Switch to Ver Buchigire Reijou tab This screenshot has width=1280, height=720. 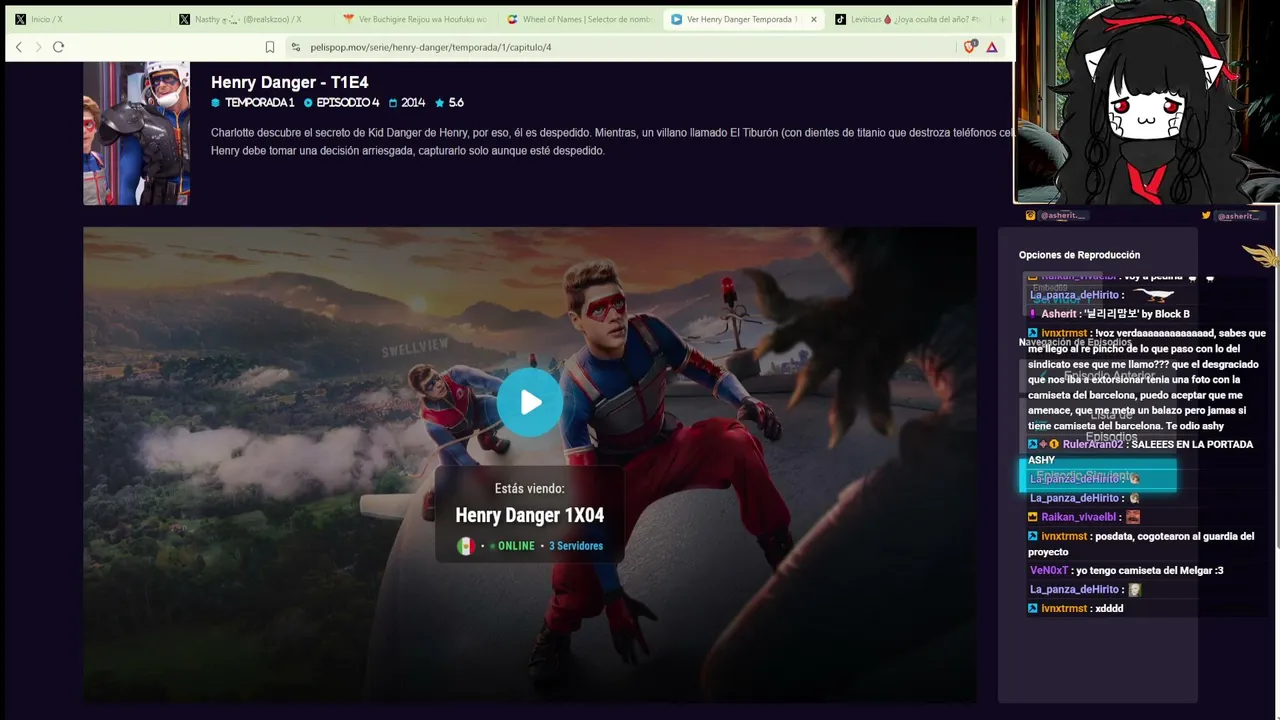[414, 19]
